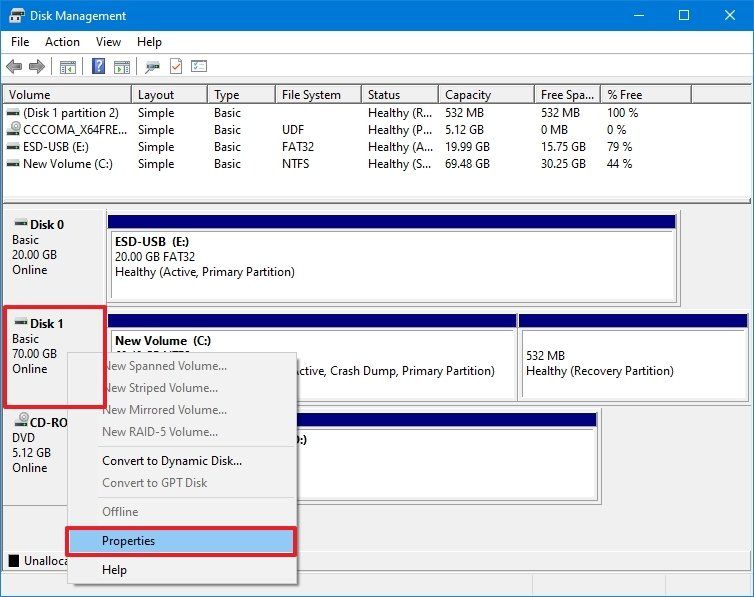Image resolution: width=754 pixels, height=597 pixels.
Task: Click the 69.48 GB capacity cell
Action: 467,164
